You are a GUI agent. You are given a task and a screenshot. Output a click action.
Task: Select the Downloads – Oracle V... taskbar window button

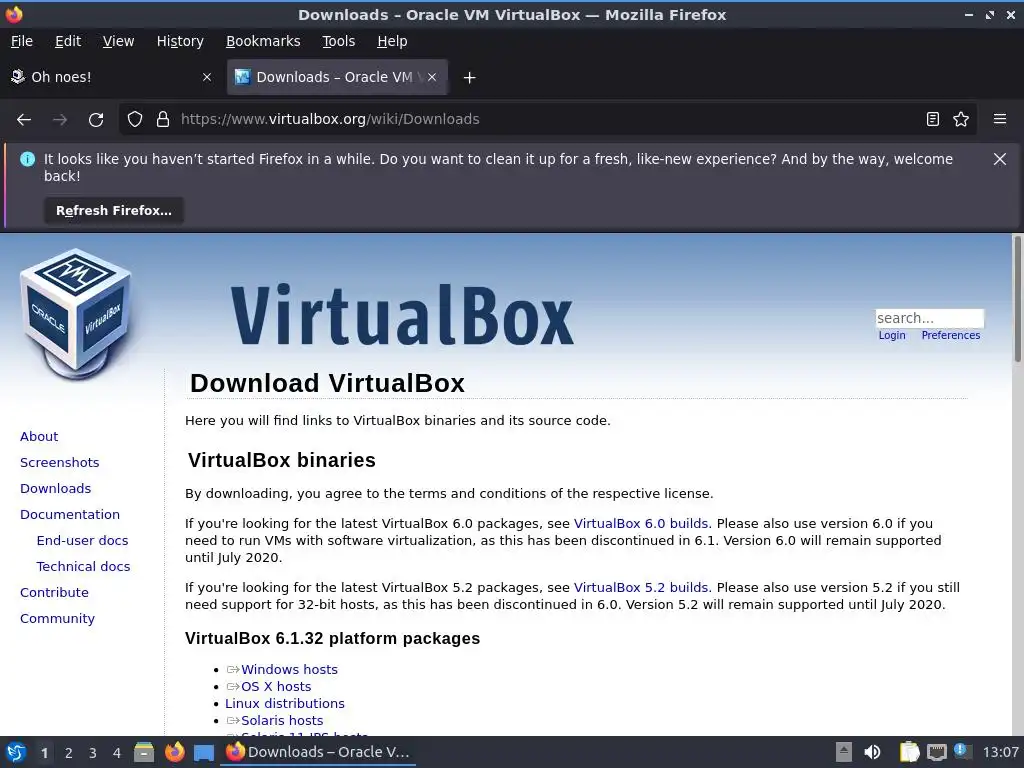(318, 752)
